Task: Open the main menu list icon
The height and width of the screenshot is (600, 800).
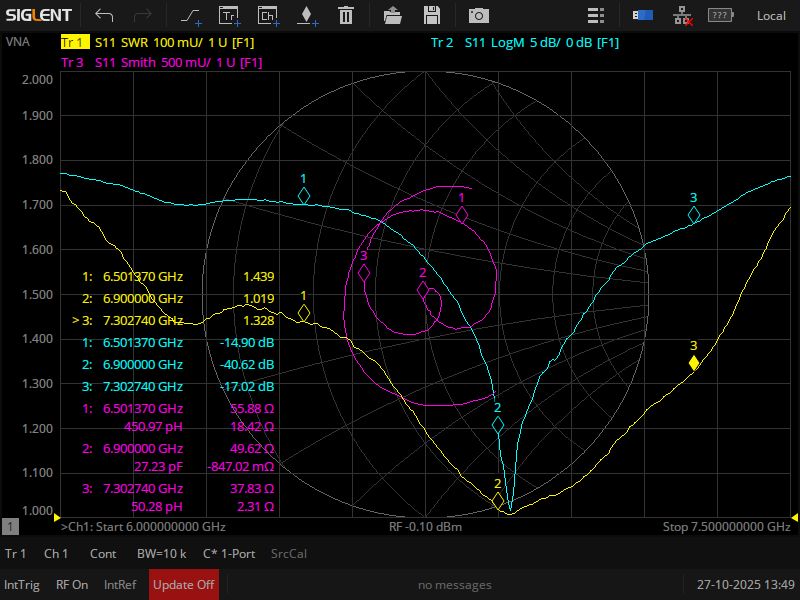Action: pos(596,15)
